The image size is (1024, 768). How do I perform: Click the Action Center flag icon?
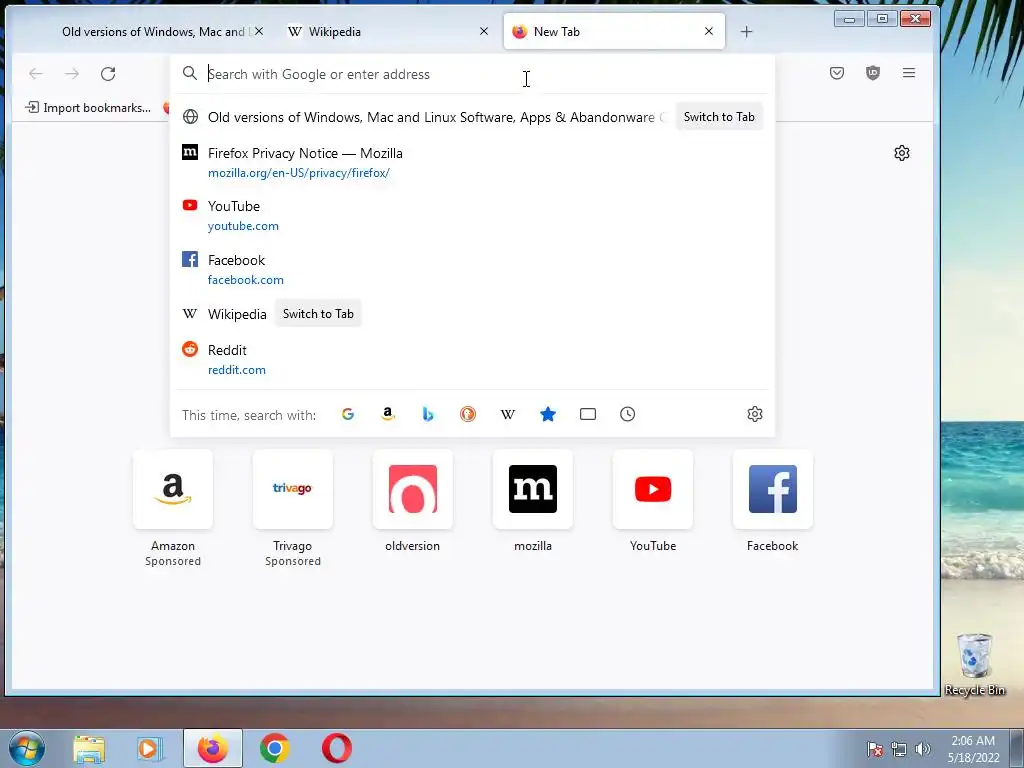pyautogui.click(x=875, y=749)
